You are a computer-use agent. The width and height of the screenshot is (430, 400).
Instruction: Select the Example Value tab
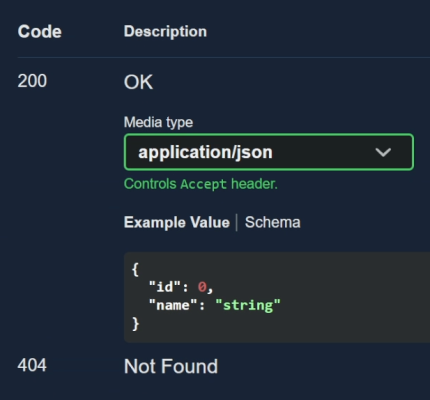coord(177,222)
